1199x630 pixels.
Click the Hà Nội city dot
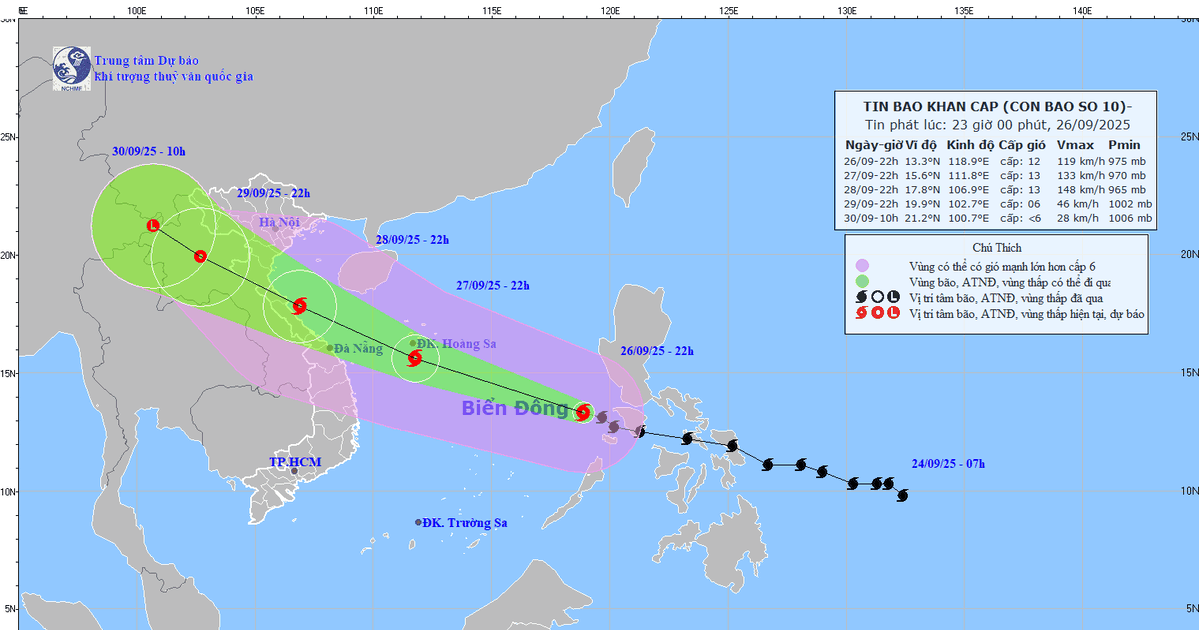276,228
